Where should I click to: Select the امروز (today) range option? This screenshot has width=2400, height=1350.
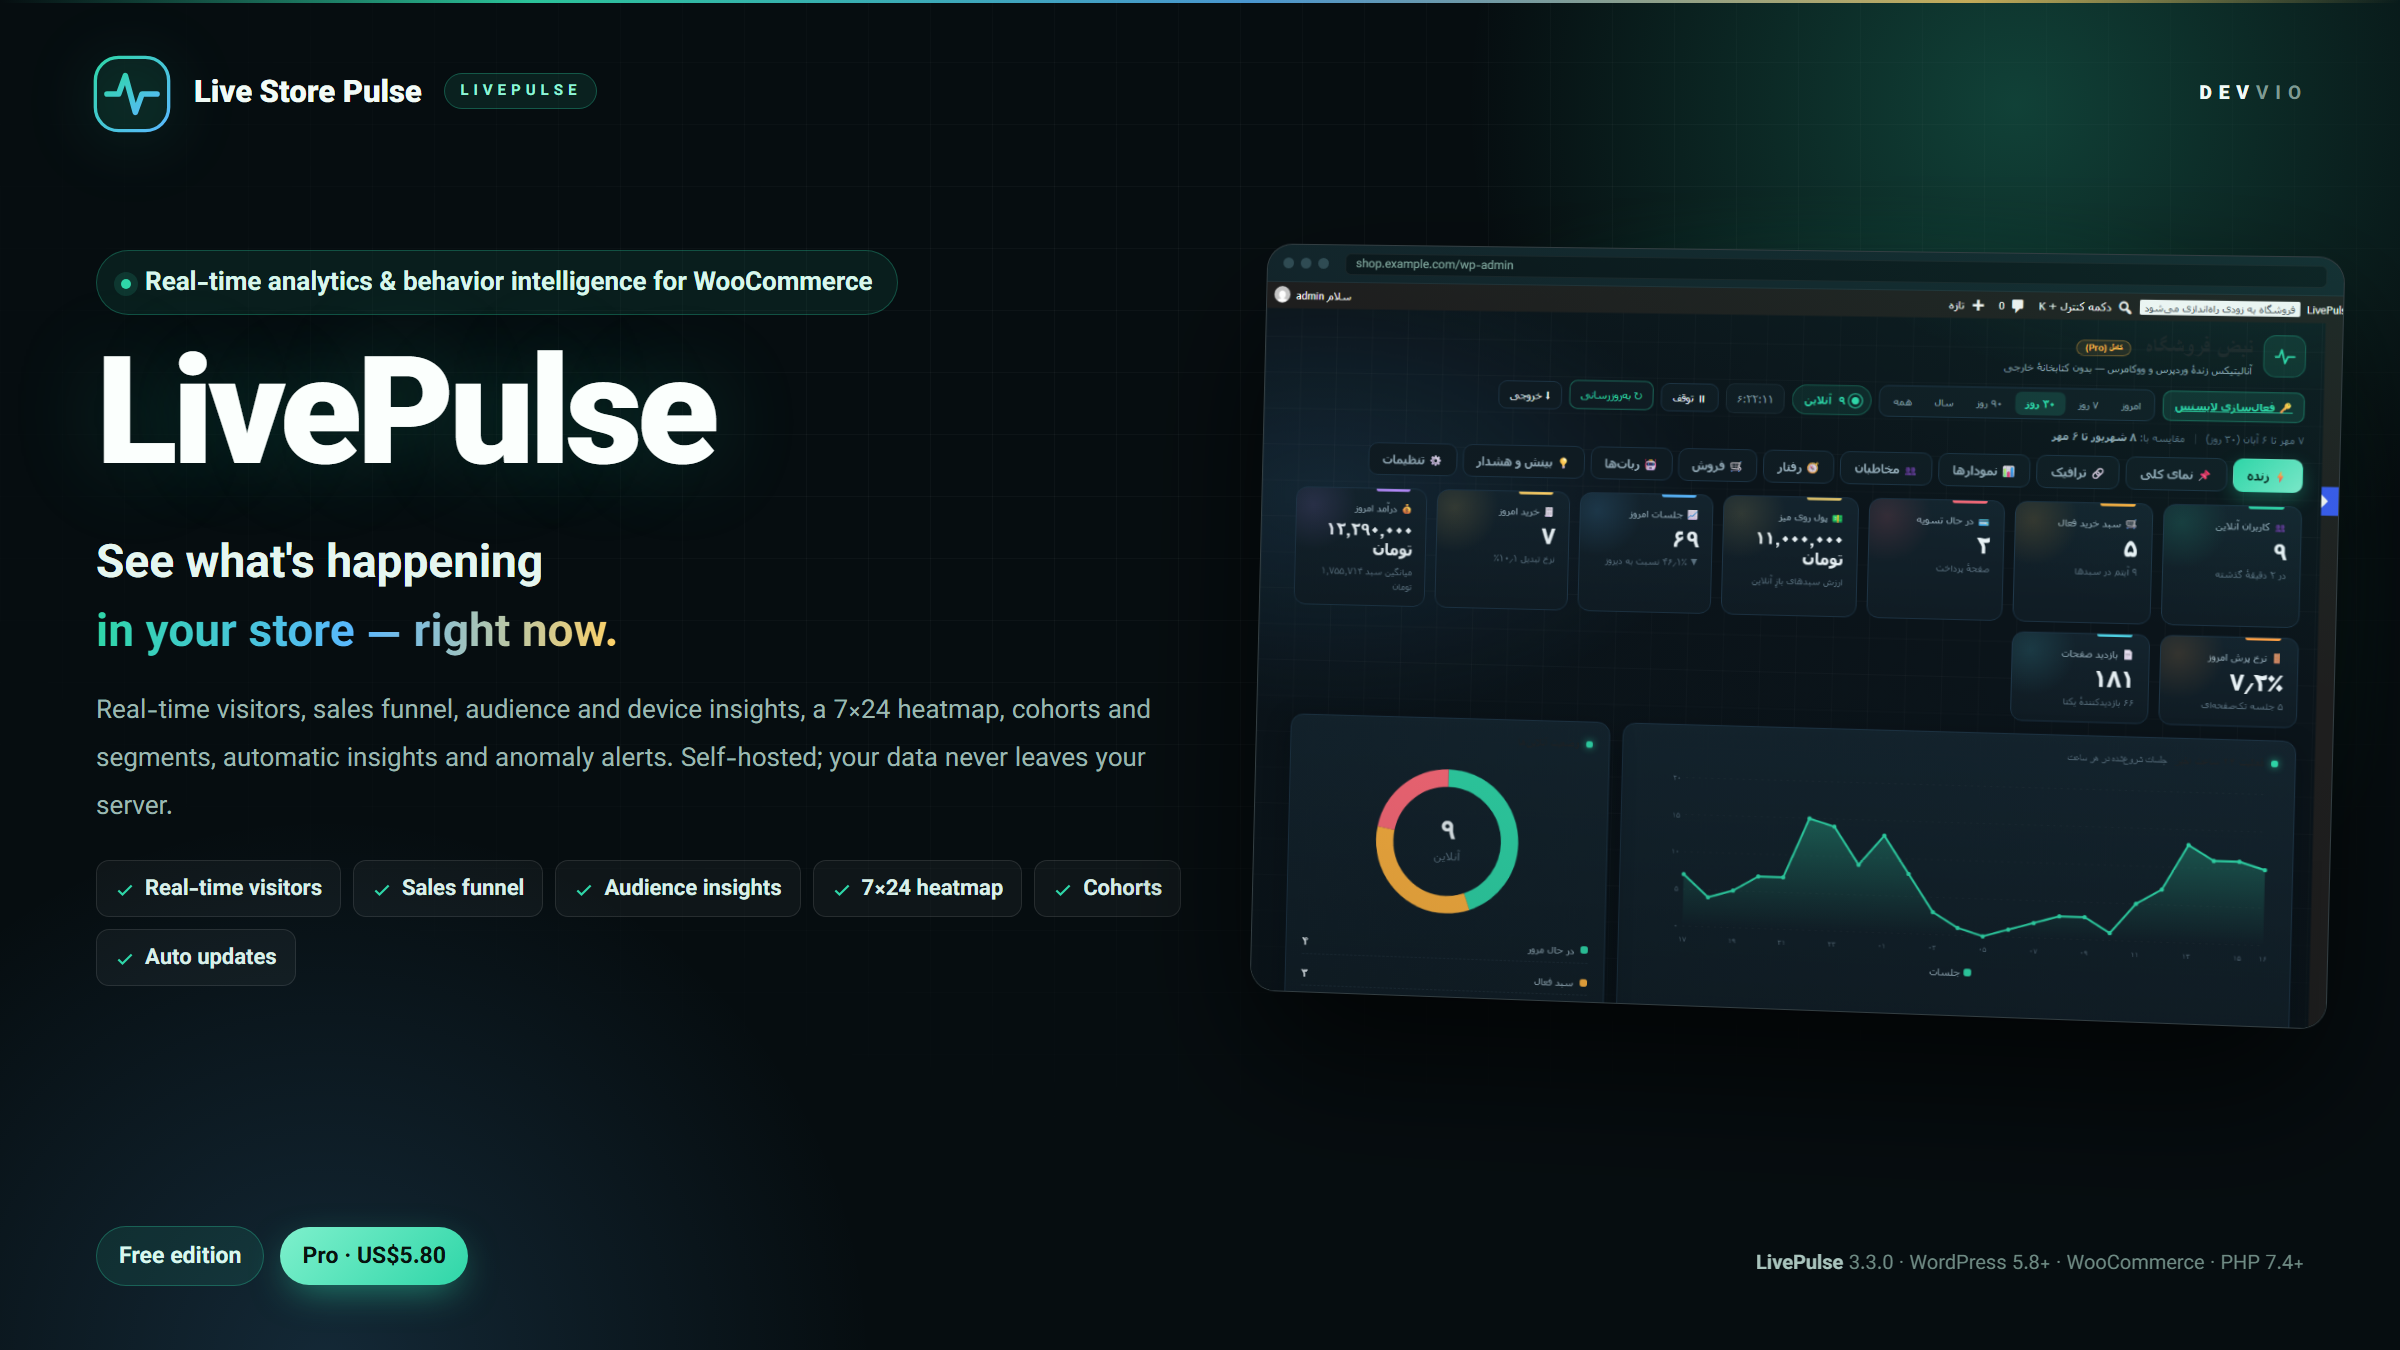(2131, 406)
